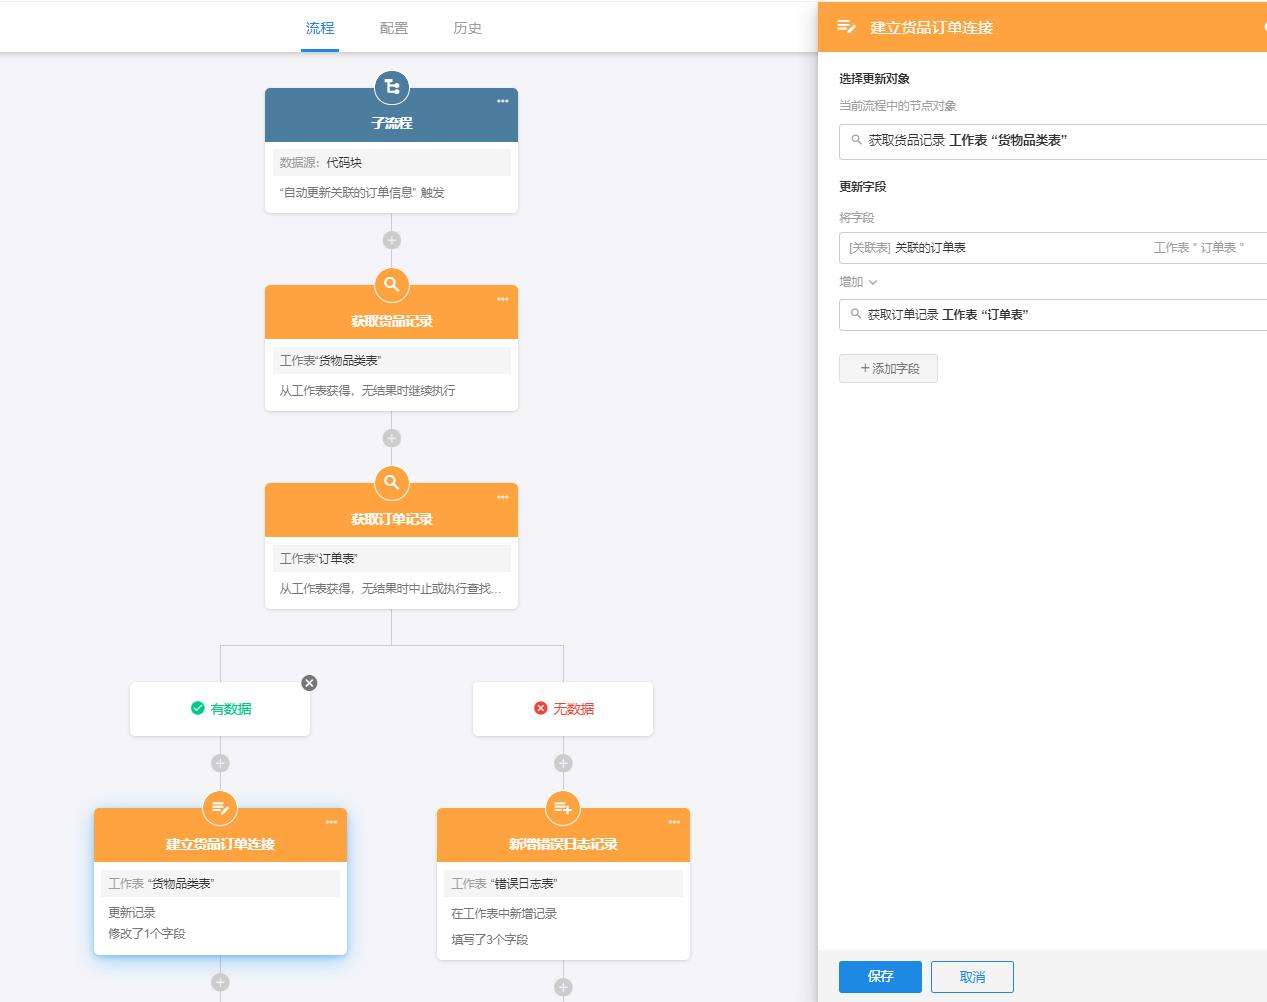Click the search icon in 获取订单记录 selector
Viewport: 1267px width, 1002px height.
click(x=856, y=314)
